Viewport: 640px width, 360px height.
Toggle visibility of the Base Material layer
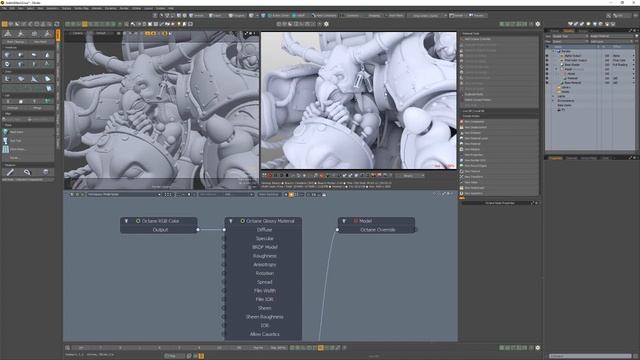pyautogui.click(x=547, y=83)
